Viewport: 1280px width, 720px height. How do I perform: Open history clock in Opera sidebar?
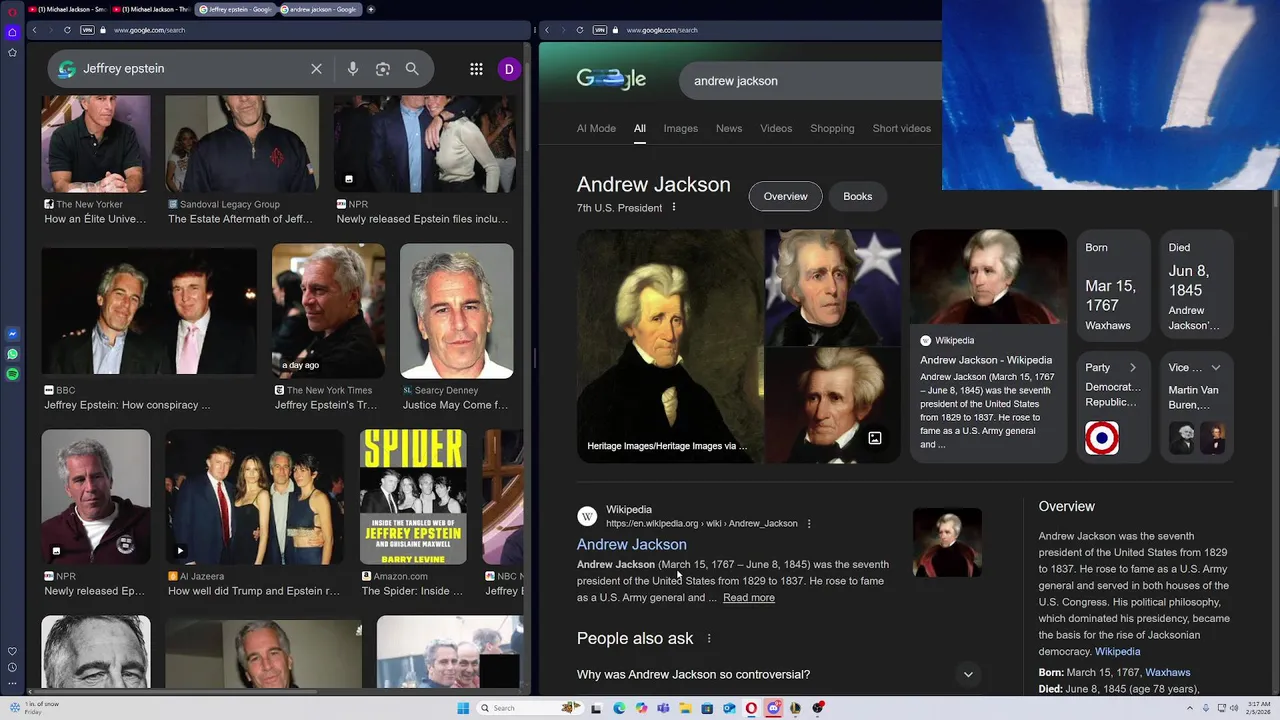click(x=12, y=667)
